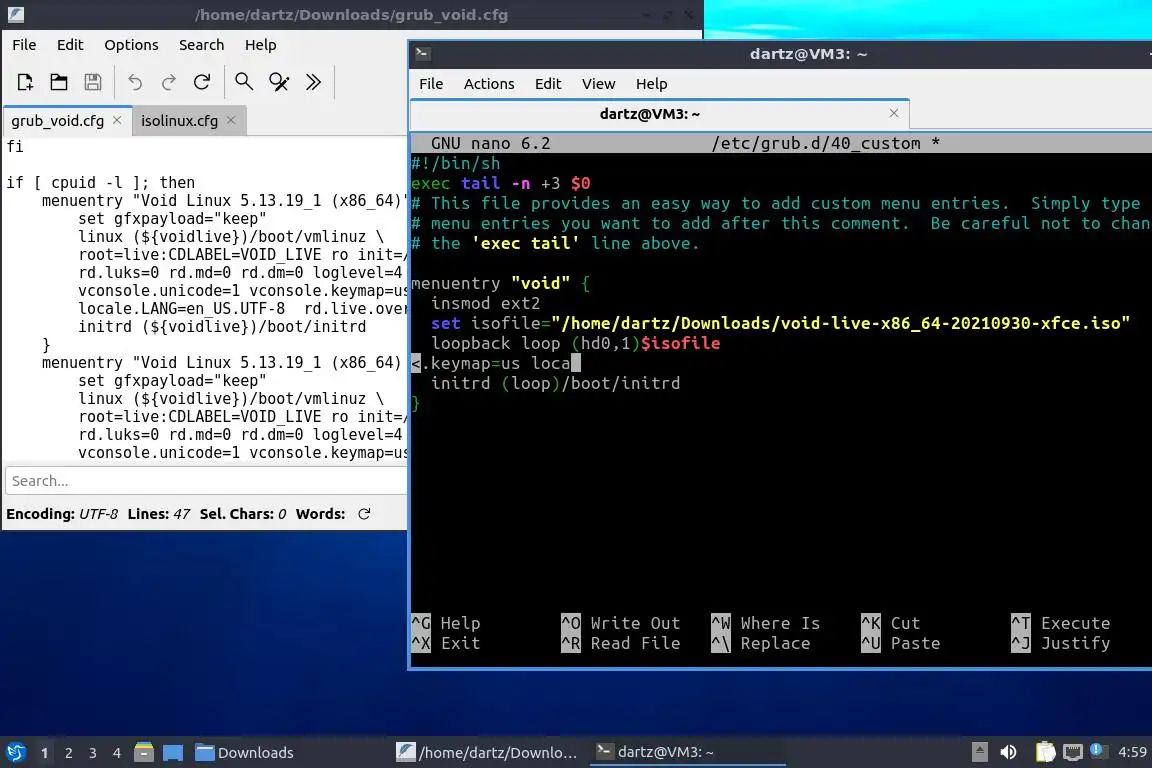Close the isolinux.cfg tab
This screenshot has width=1152, height=768.
point(231,120)
